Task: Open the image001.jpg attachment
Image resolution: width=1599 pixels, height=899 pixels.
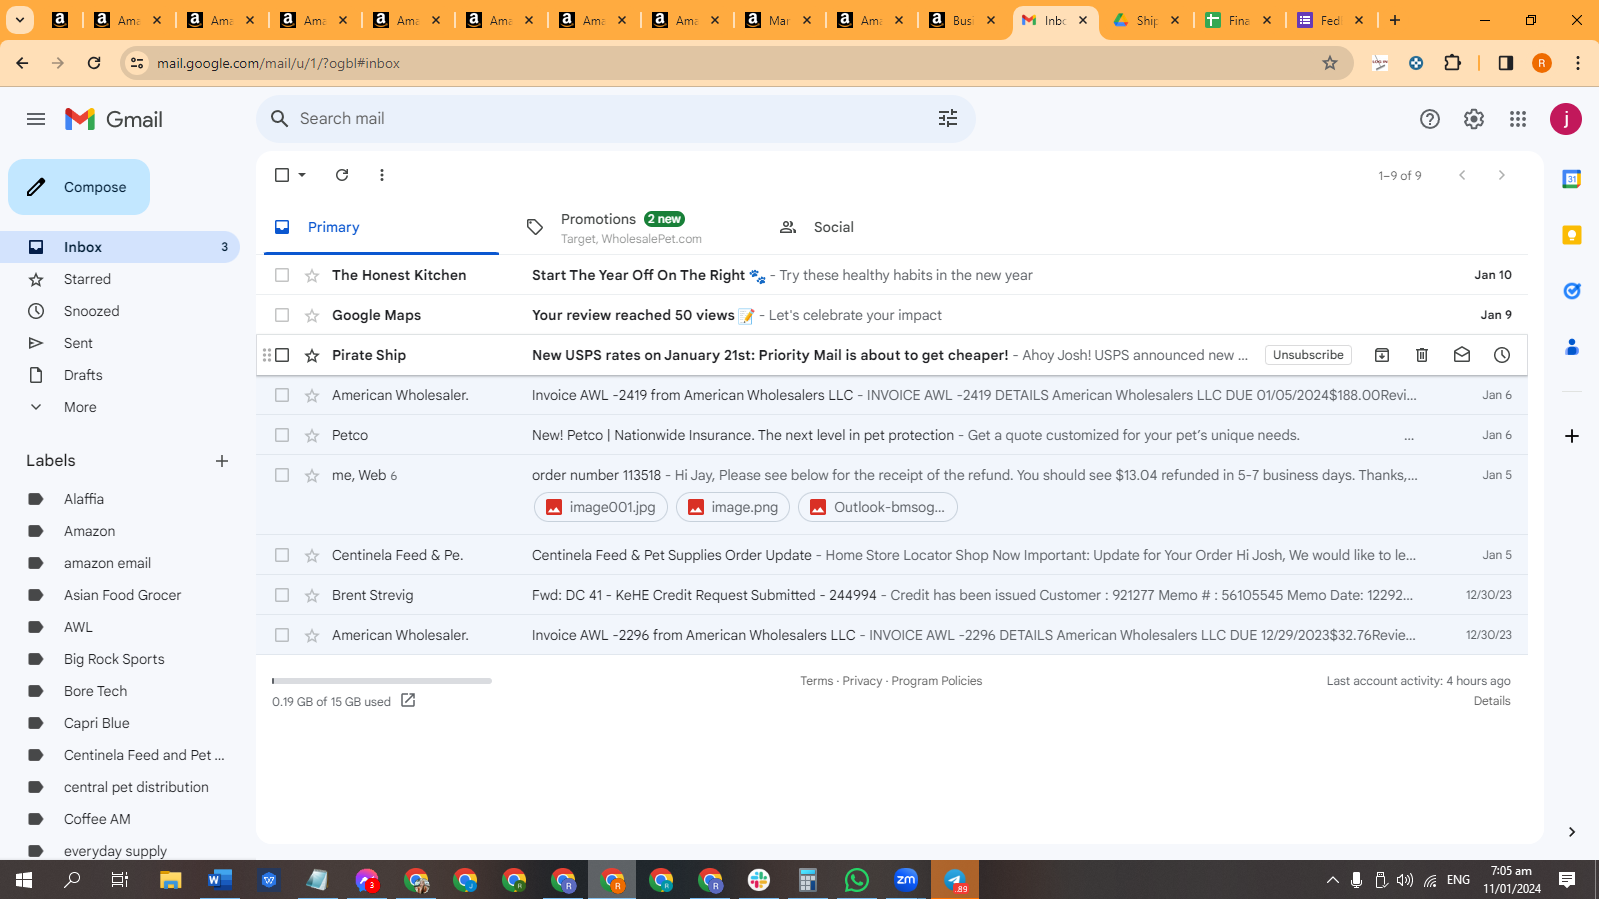Action: click(601, 507)
